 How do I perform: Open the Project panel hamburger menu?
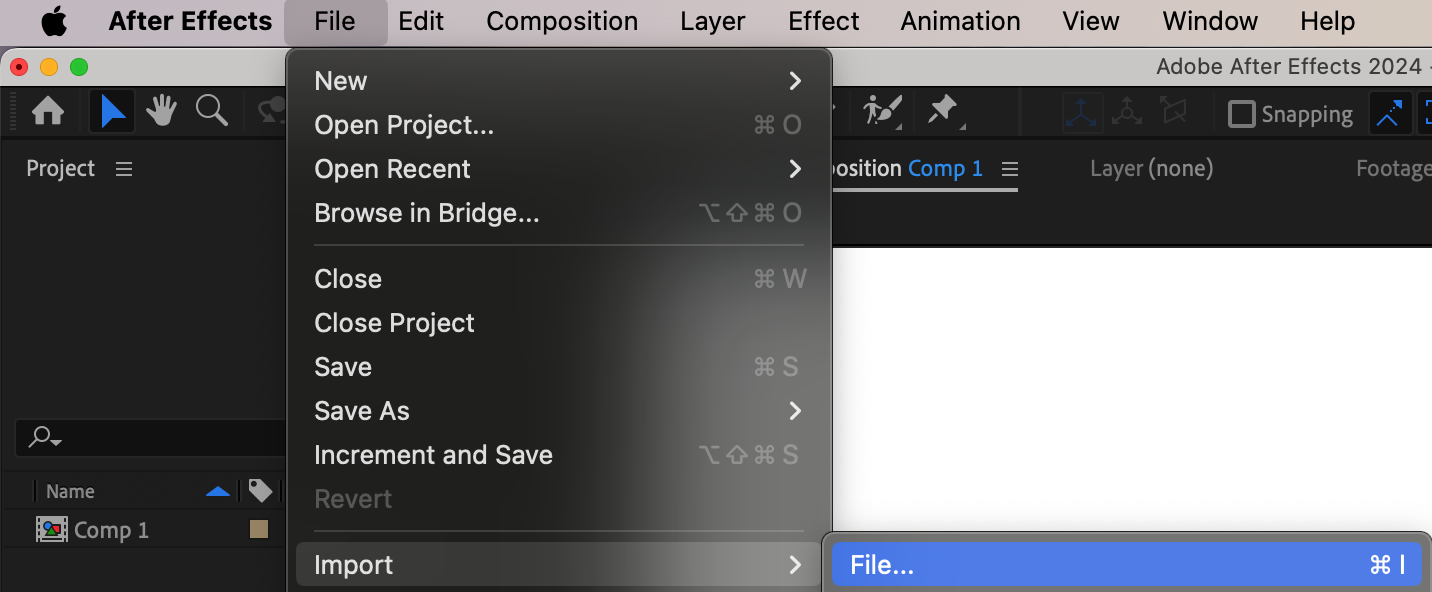(x=124, y=169)
